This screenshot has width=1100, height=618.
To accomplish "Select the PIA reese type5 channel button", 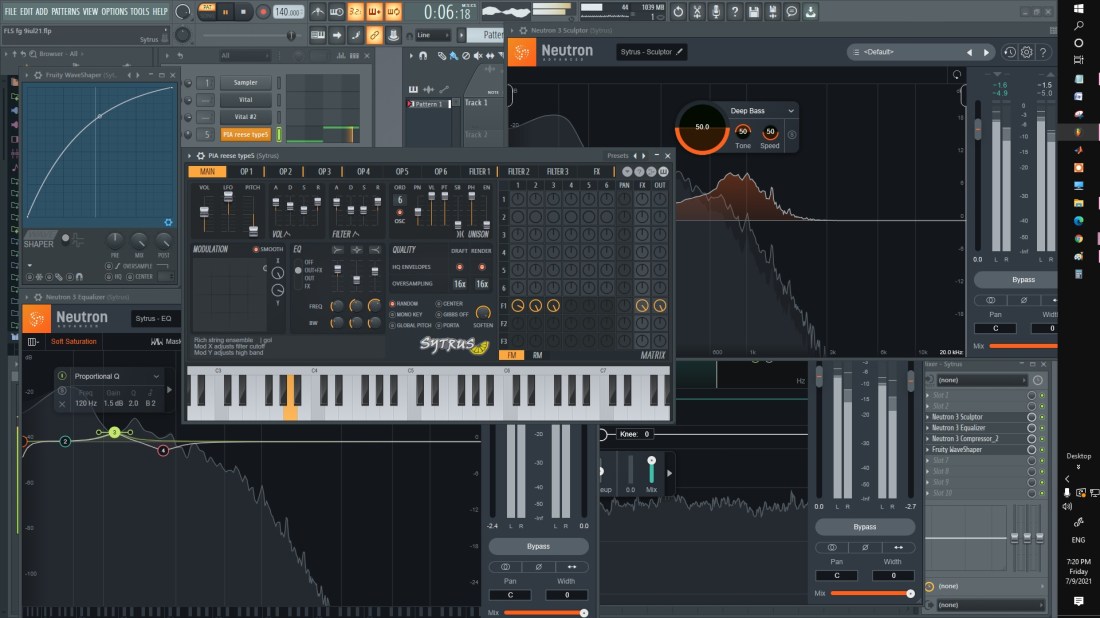I will 246,134.
